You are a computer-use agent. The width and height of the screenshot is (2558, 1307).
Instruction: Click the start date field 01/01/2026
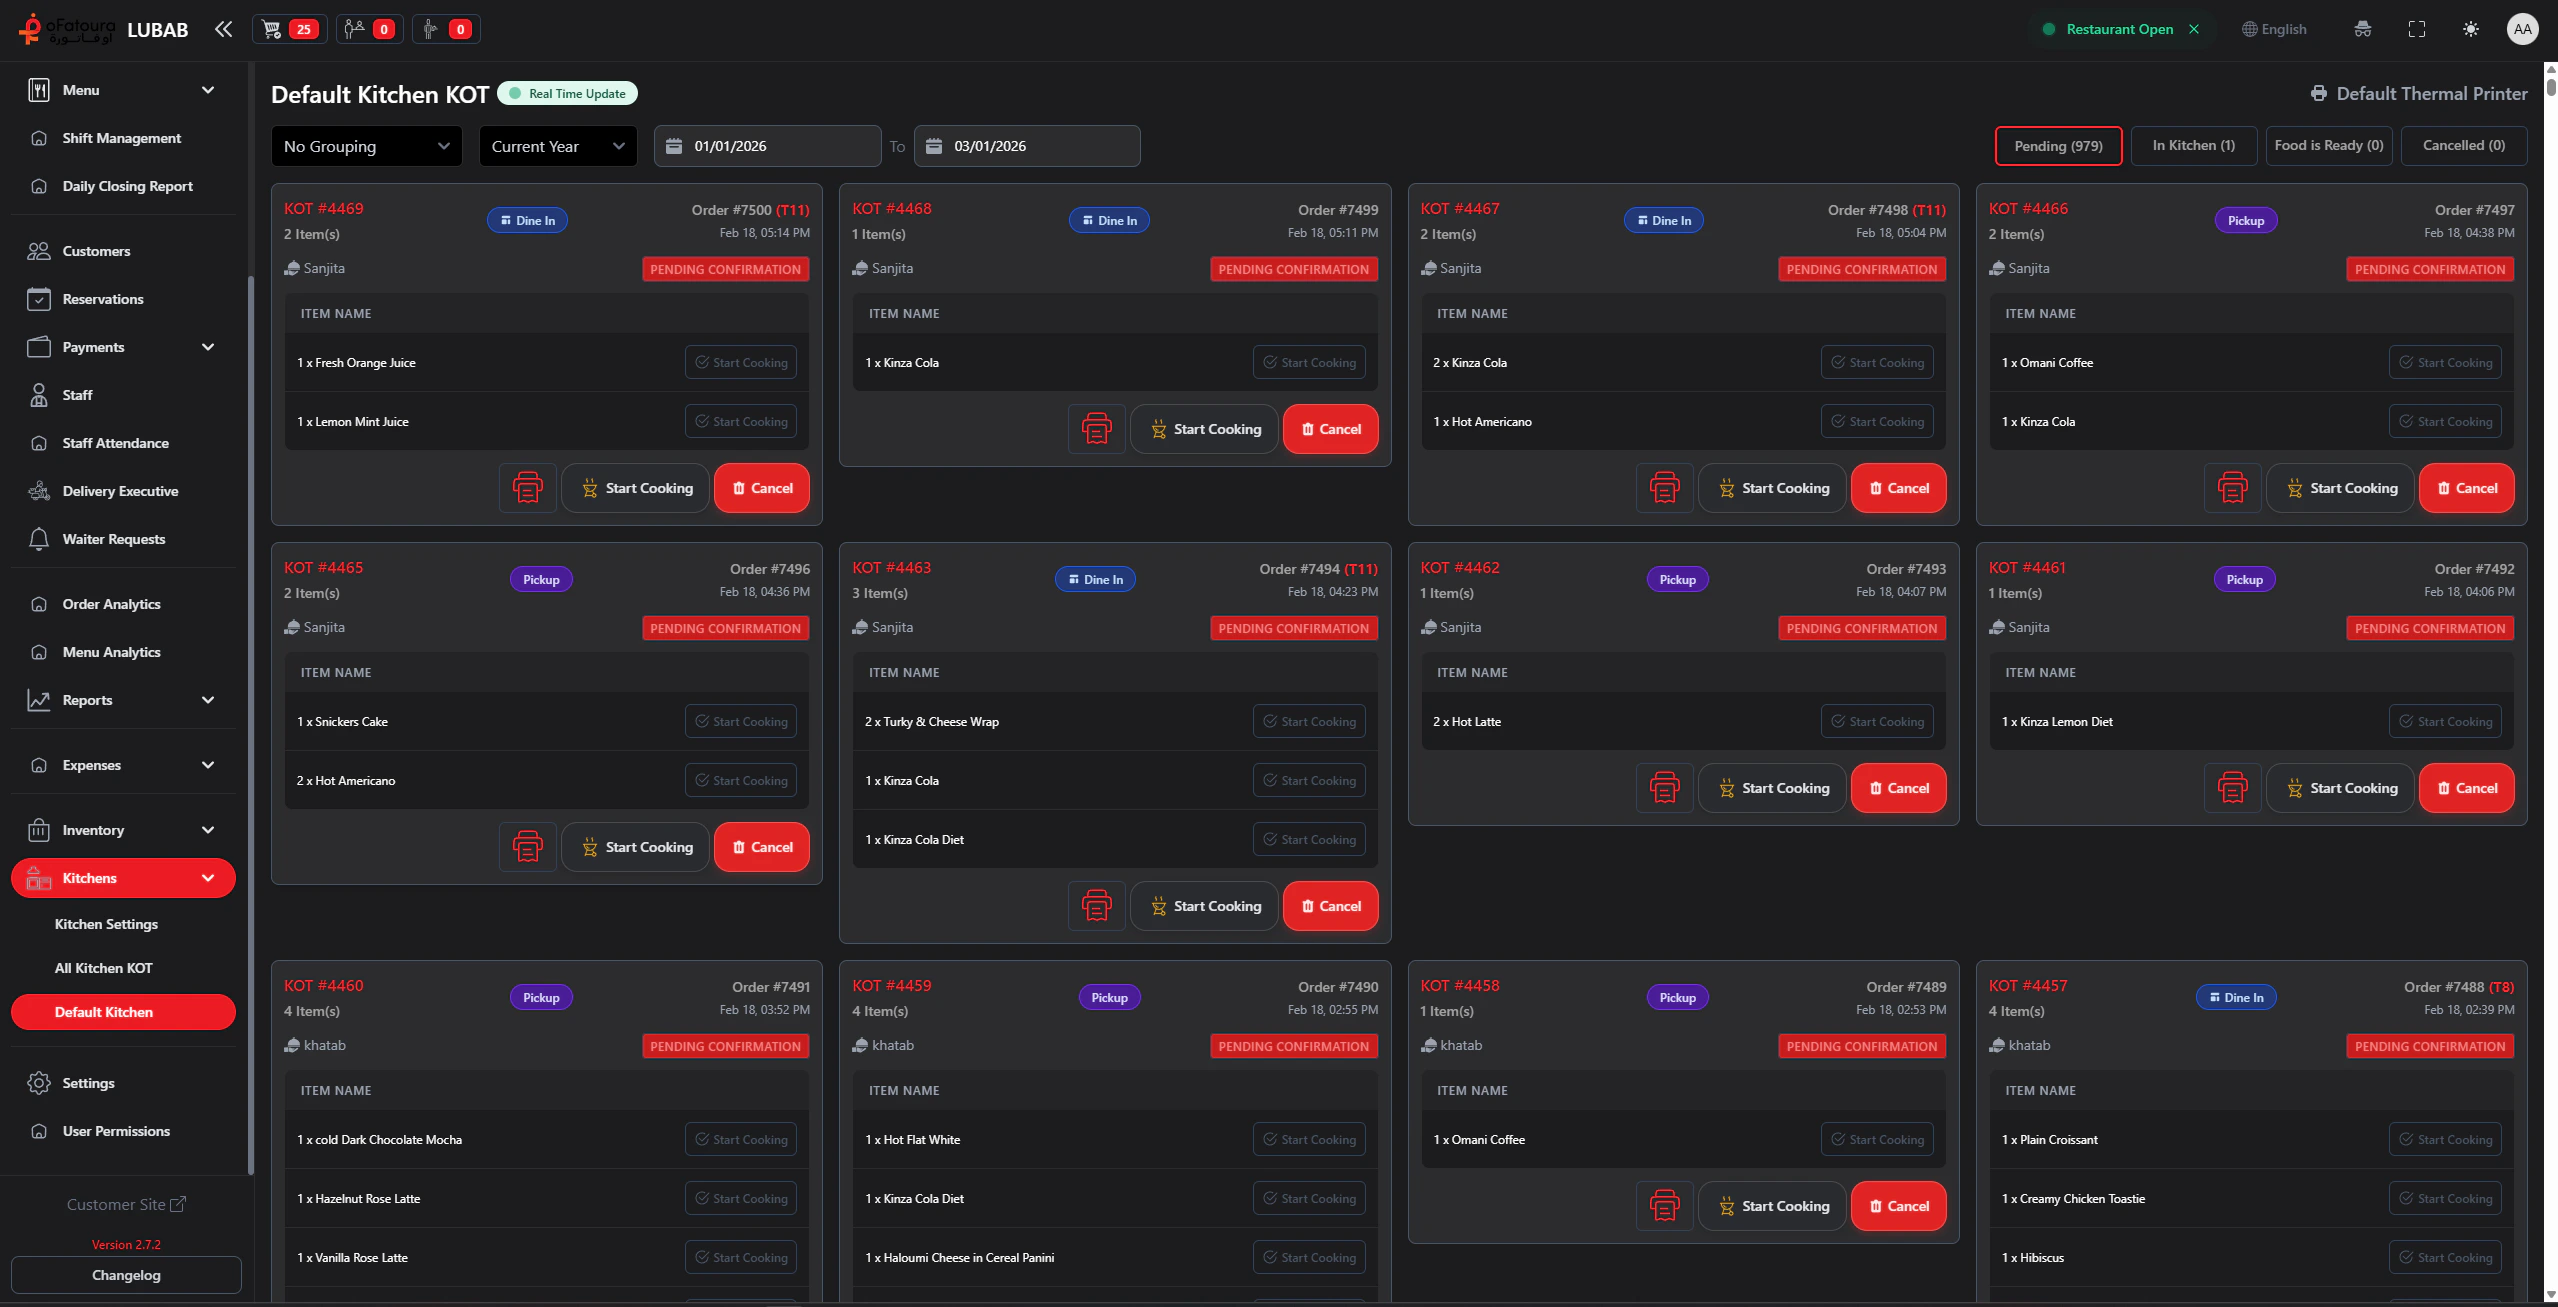tap(767, 146)
